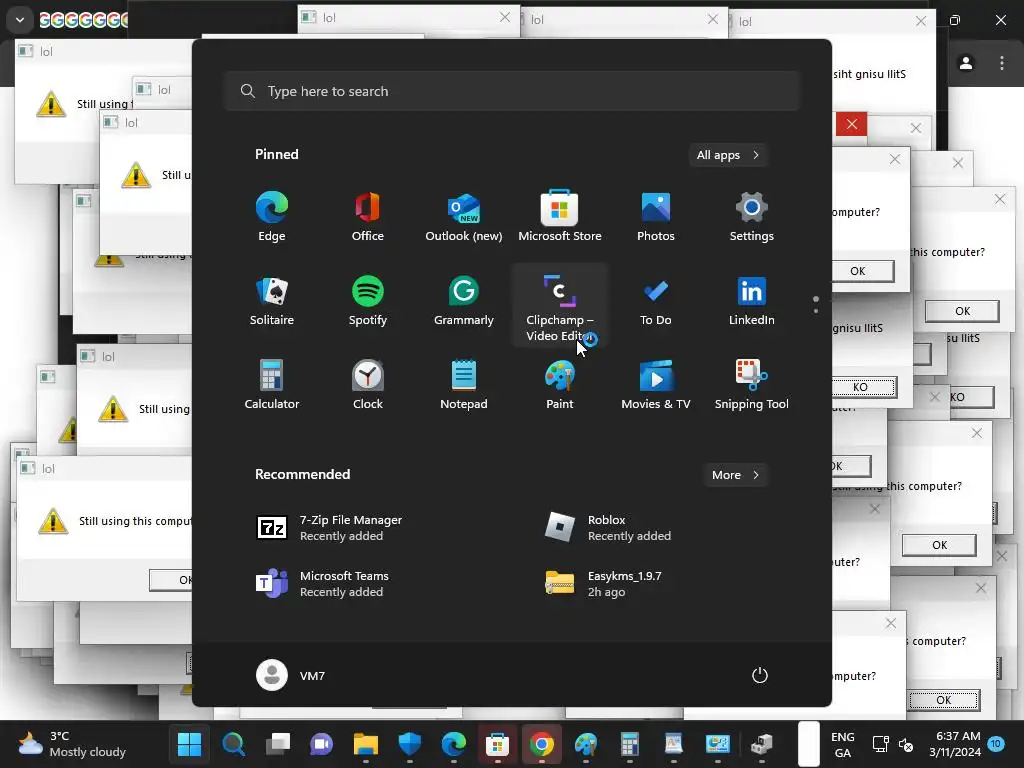
Task: Open Spotify from pinned apps
Action: click(x=368, y=301)
